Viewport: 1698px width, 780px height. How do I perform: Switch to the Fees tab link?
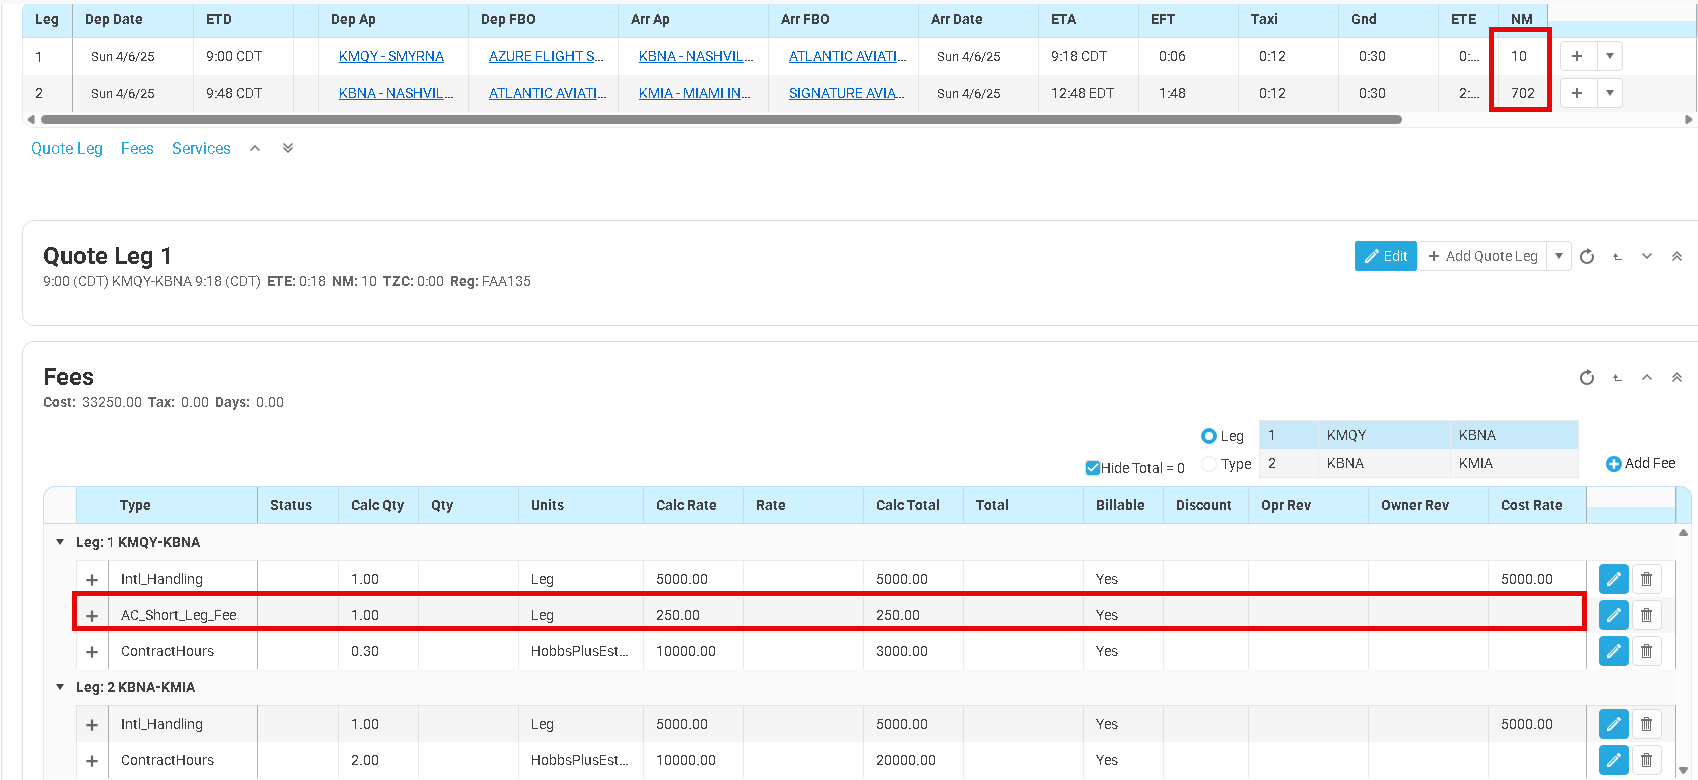tap(137, 148)
